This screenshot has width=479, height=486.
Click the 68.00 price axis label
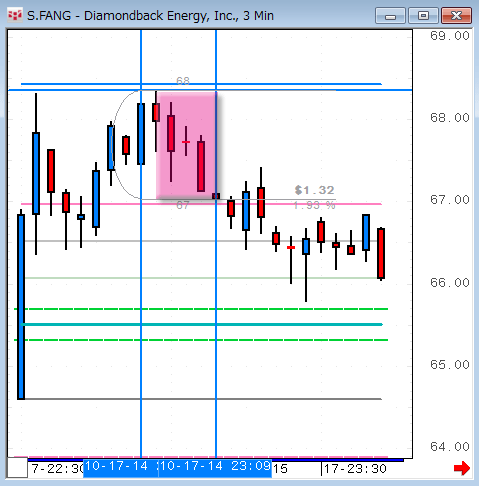click(450, 118)
